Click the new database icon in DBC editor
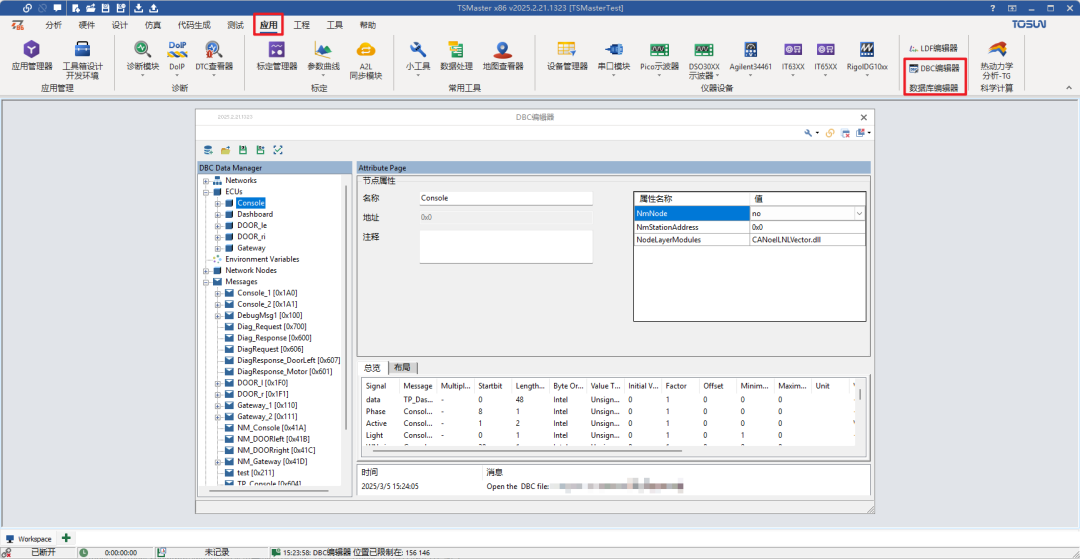This screenshot has height=559, width=1080. (208, 149)
